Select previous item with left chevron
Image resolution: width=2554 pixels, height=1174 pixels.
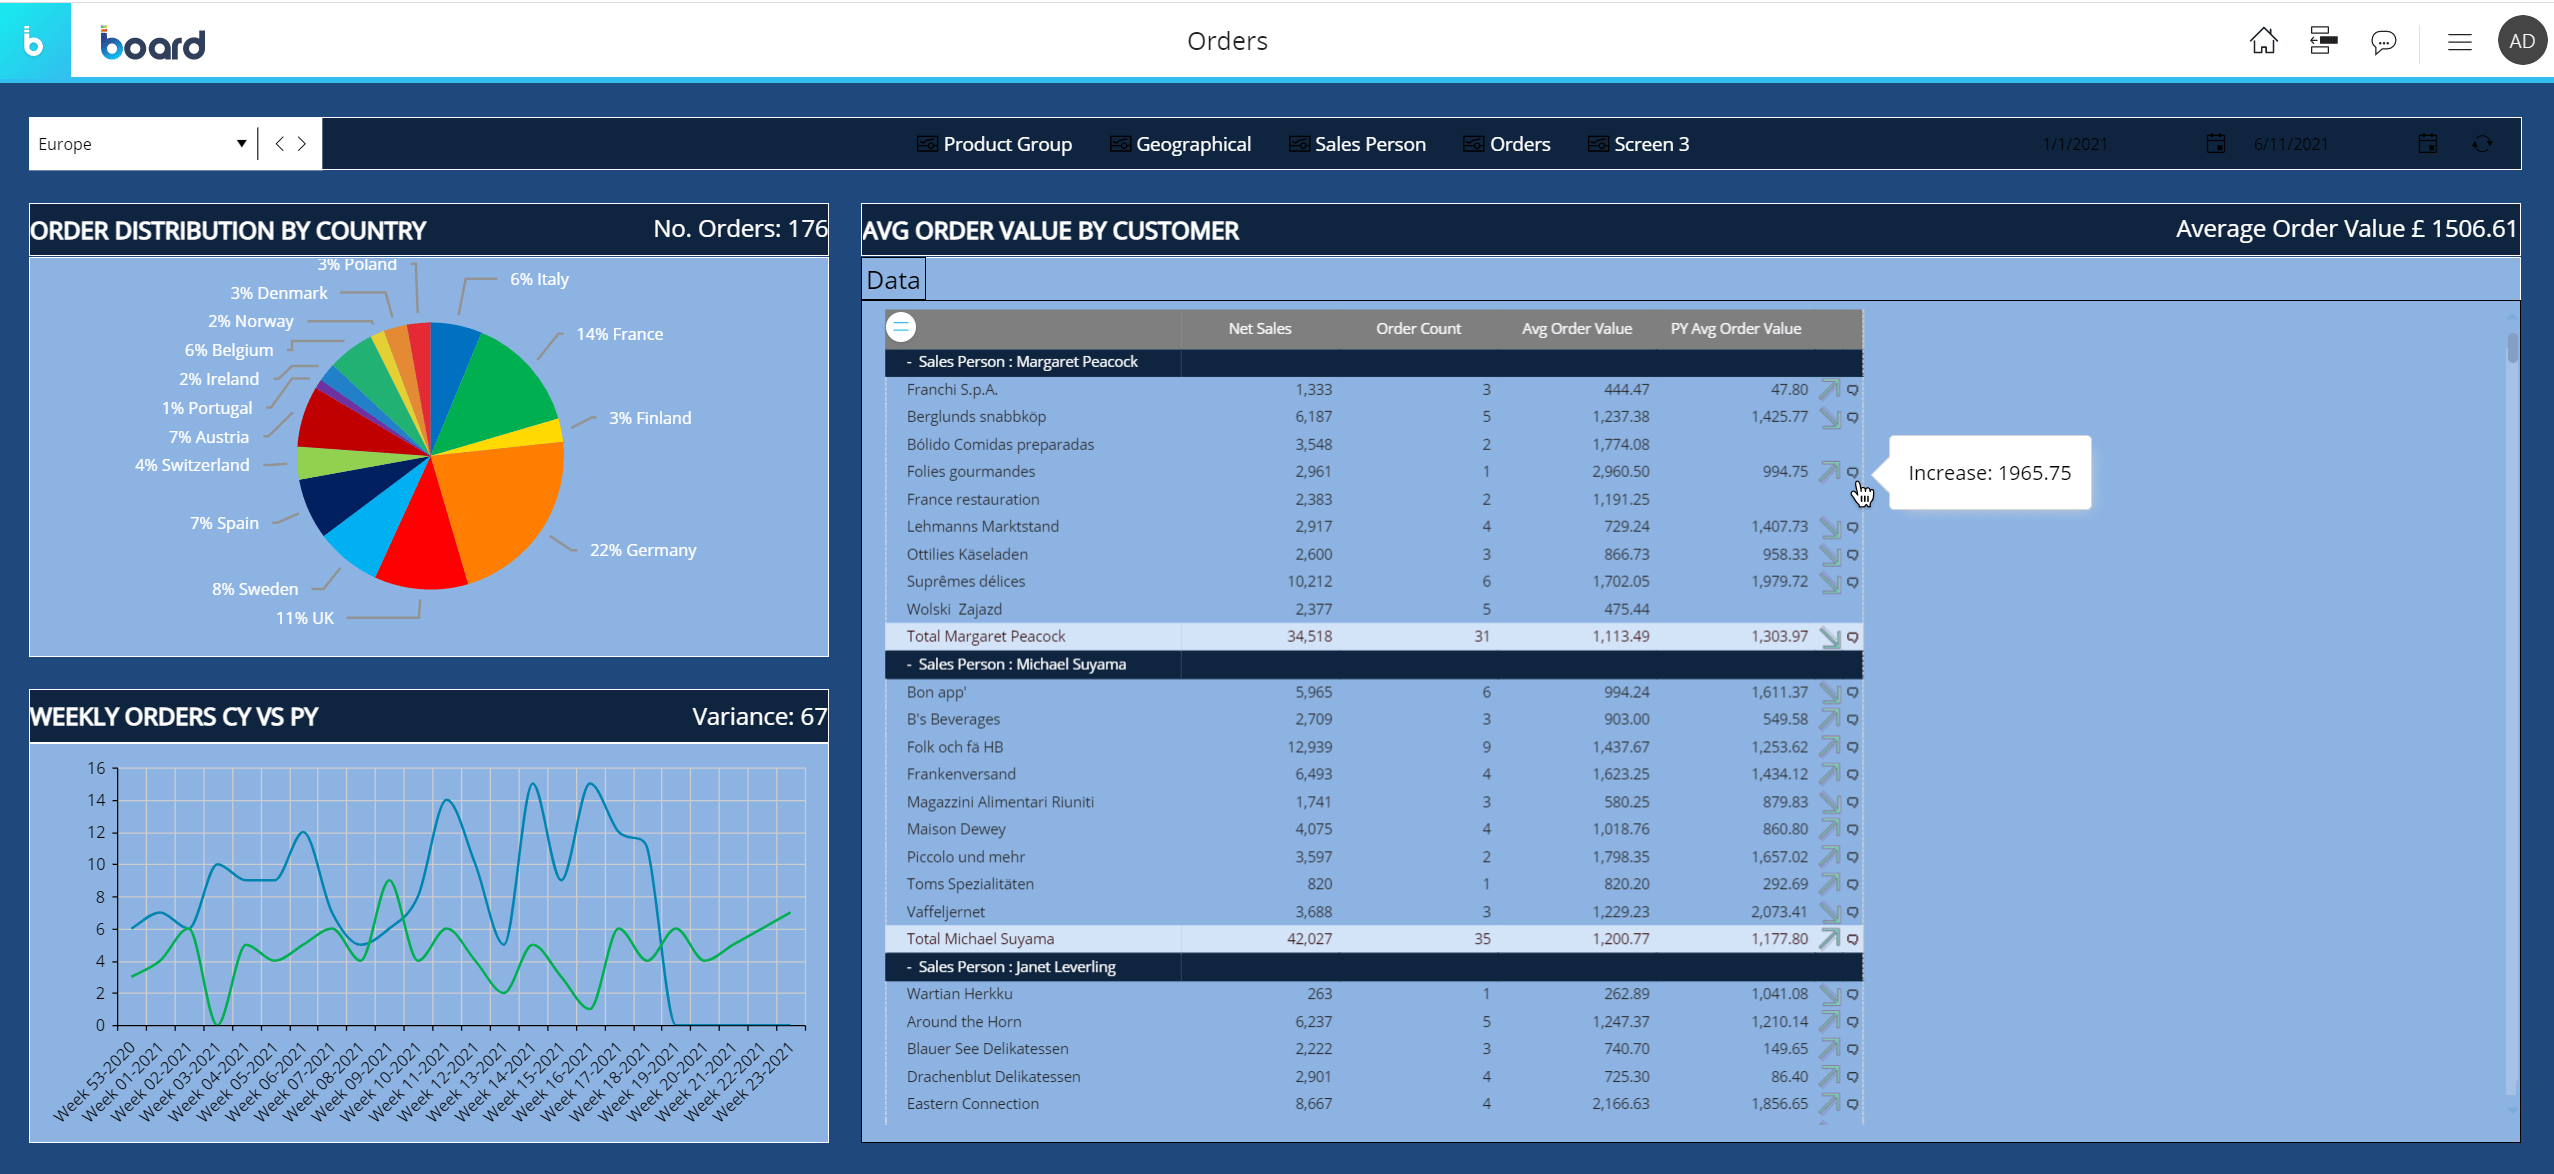tap(279, 144)
